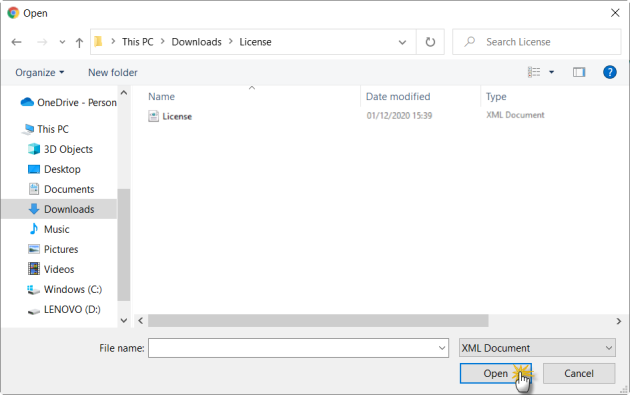Open the Organize menu
The height and width of the screenshot is (395, 630).
[x=39, y=72]
